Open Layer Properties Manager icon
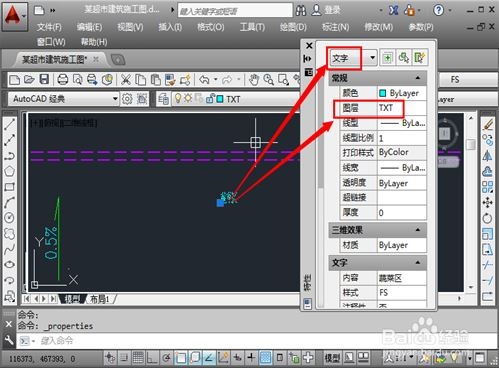This screenshot has height=368, width=499. 163,99
